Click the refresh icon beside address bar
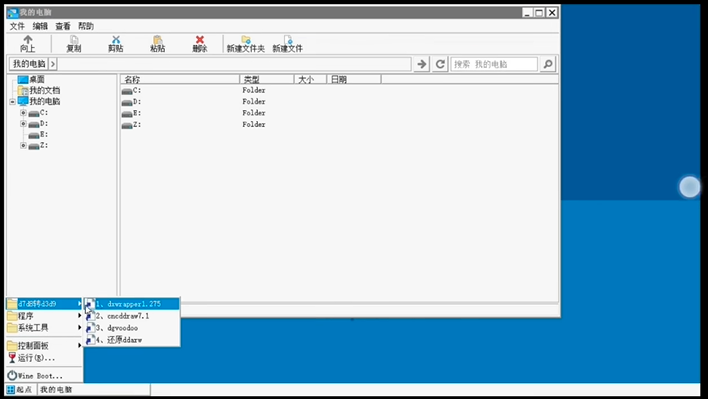 [440, 64]
